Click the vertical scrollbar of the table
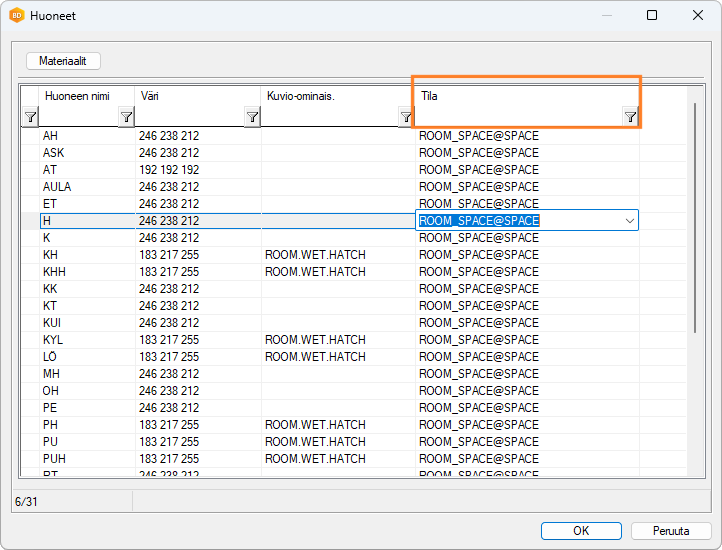 695,220
